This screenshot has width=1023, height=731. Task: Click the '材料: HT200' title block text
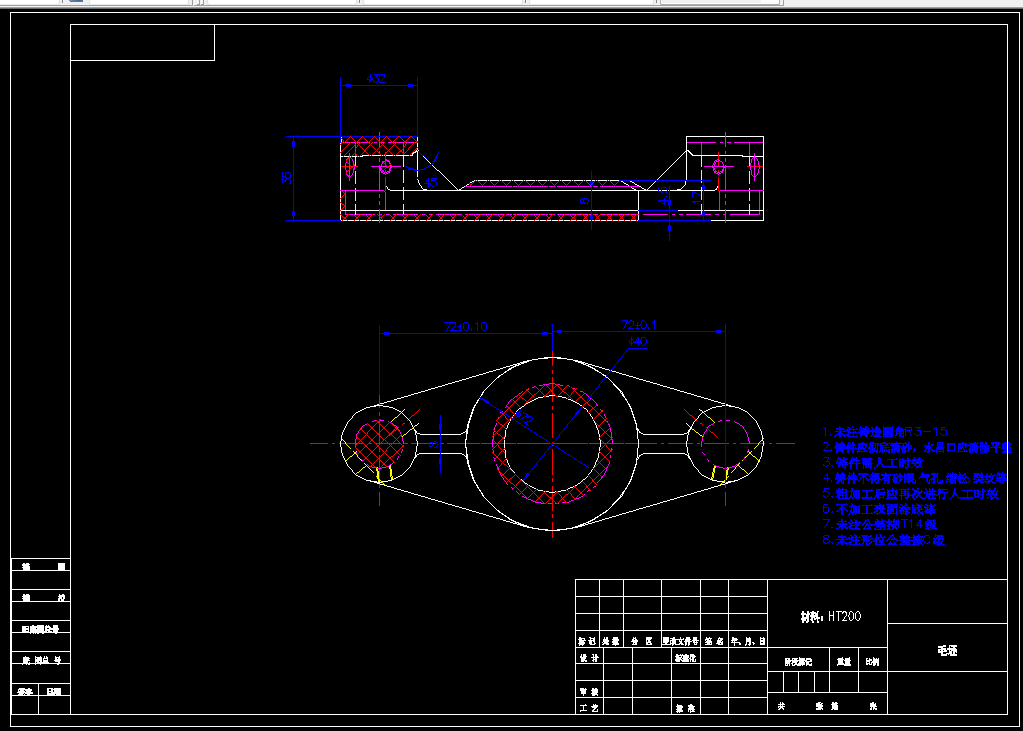click(831, 617)
